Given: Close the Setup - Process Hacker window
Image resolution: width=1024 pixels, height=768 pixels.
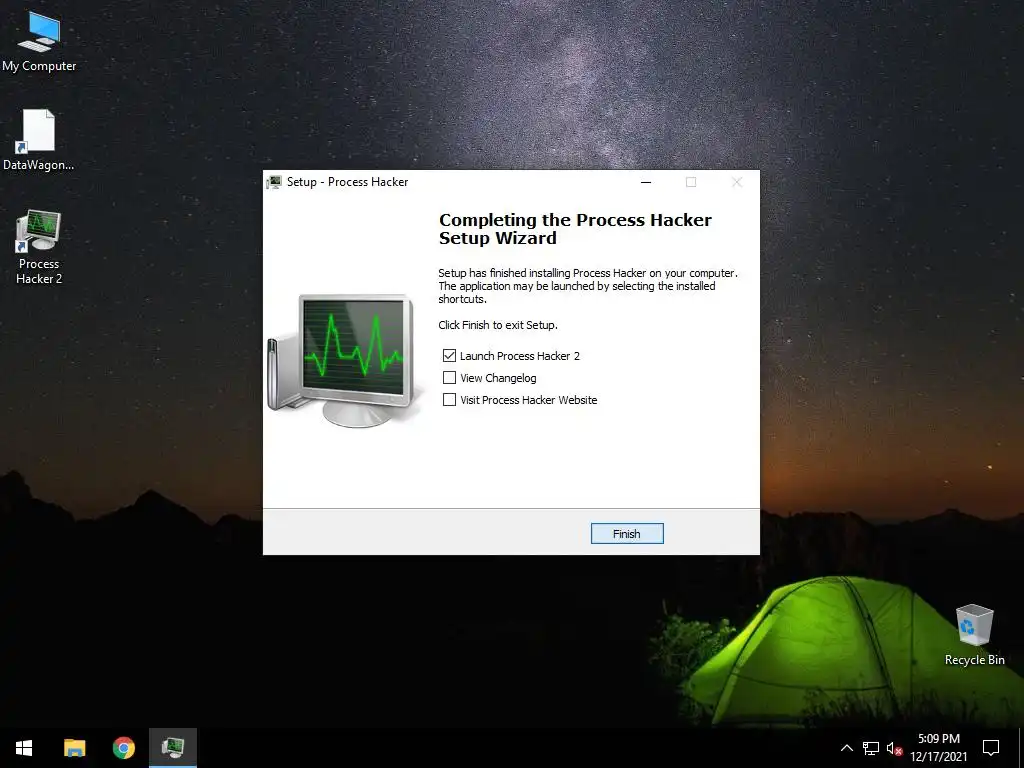Looking at the screenshot, I should 737,182.
